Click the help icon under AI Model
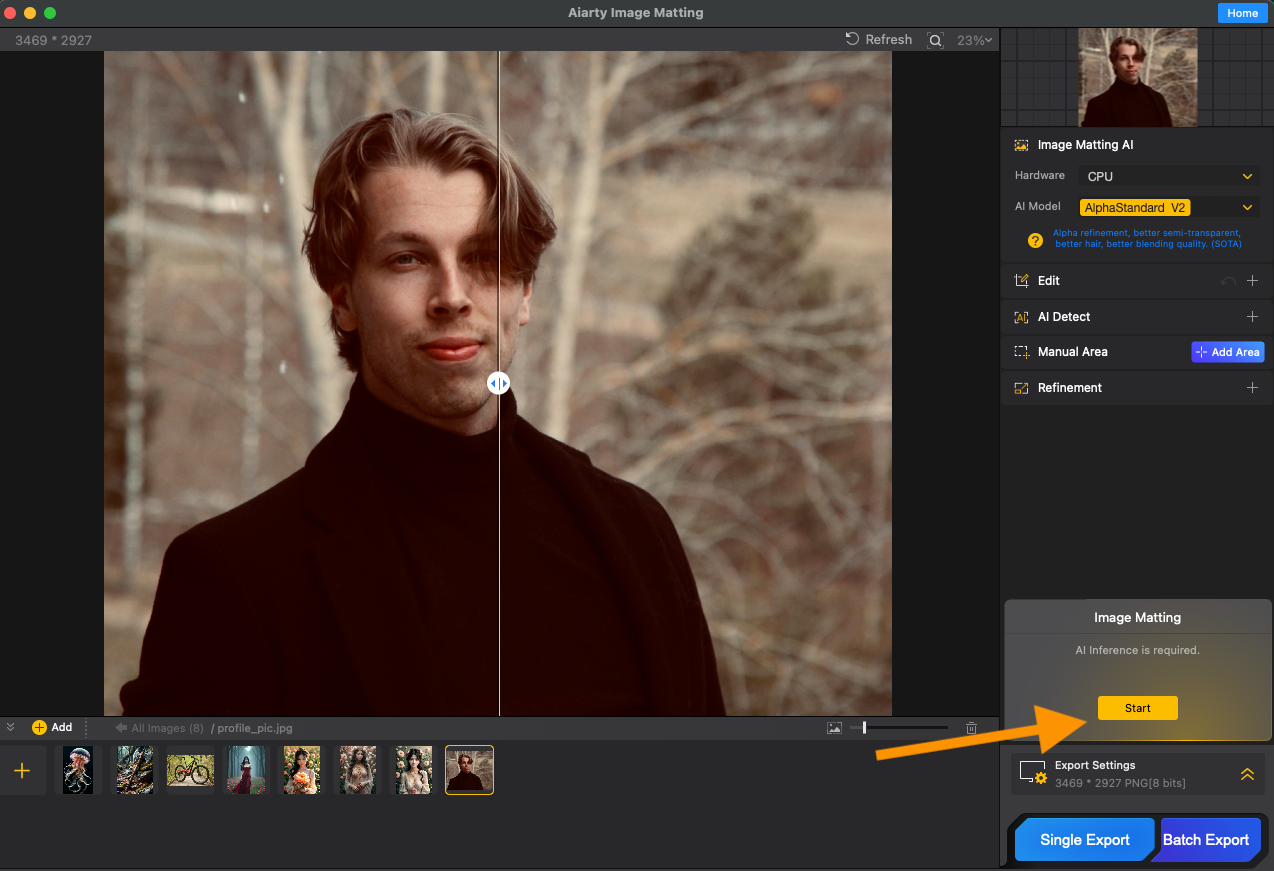 point(1035,240)
